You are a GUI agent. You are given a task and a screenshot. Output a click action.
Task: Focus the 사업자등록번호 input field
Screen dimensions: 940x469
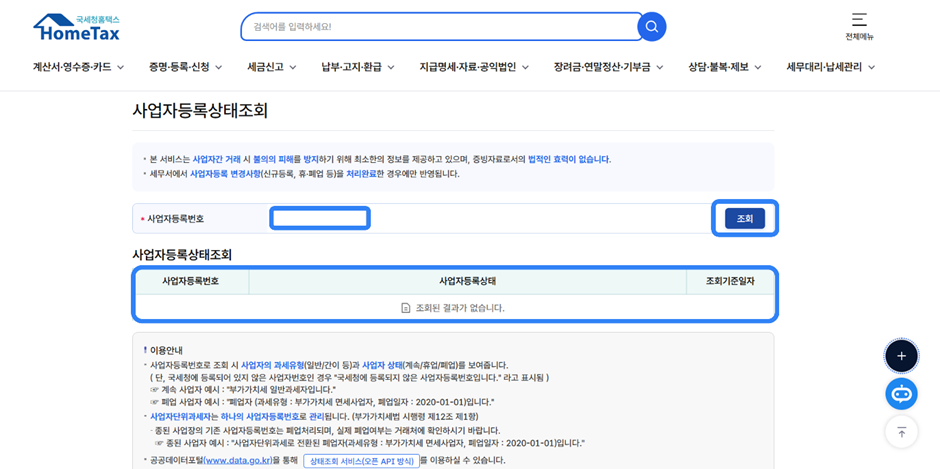pyautogui.click(x=320, y=218)
